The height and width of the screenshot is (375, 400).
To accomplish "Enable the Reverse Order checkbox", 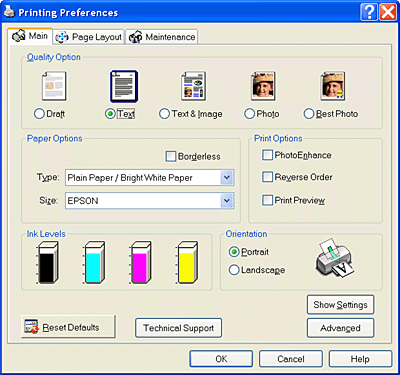I will pos(267,177).
